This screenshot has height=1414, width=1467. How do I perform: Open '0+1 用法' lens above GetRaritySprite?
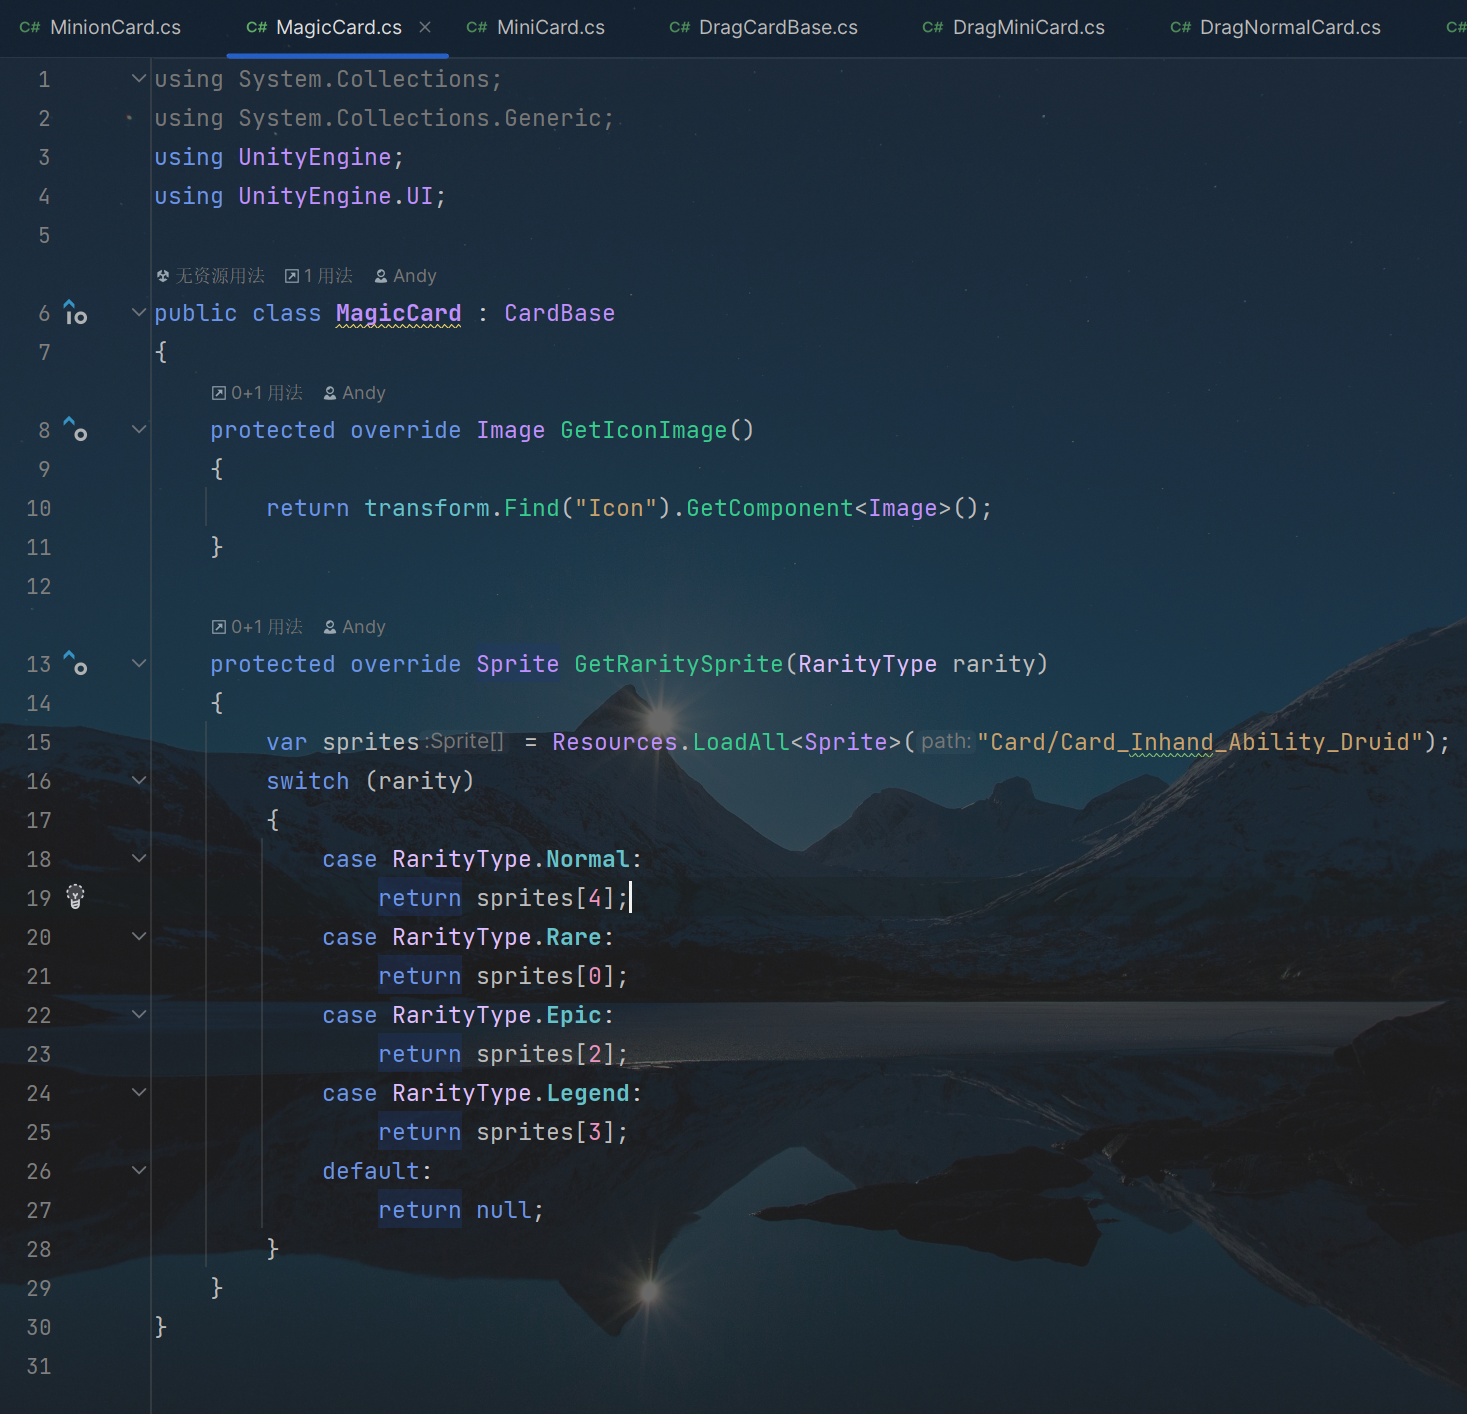tap(257, 627)
